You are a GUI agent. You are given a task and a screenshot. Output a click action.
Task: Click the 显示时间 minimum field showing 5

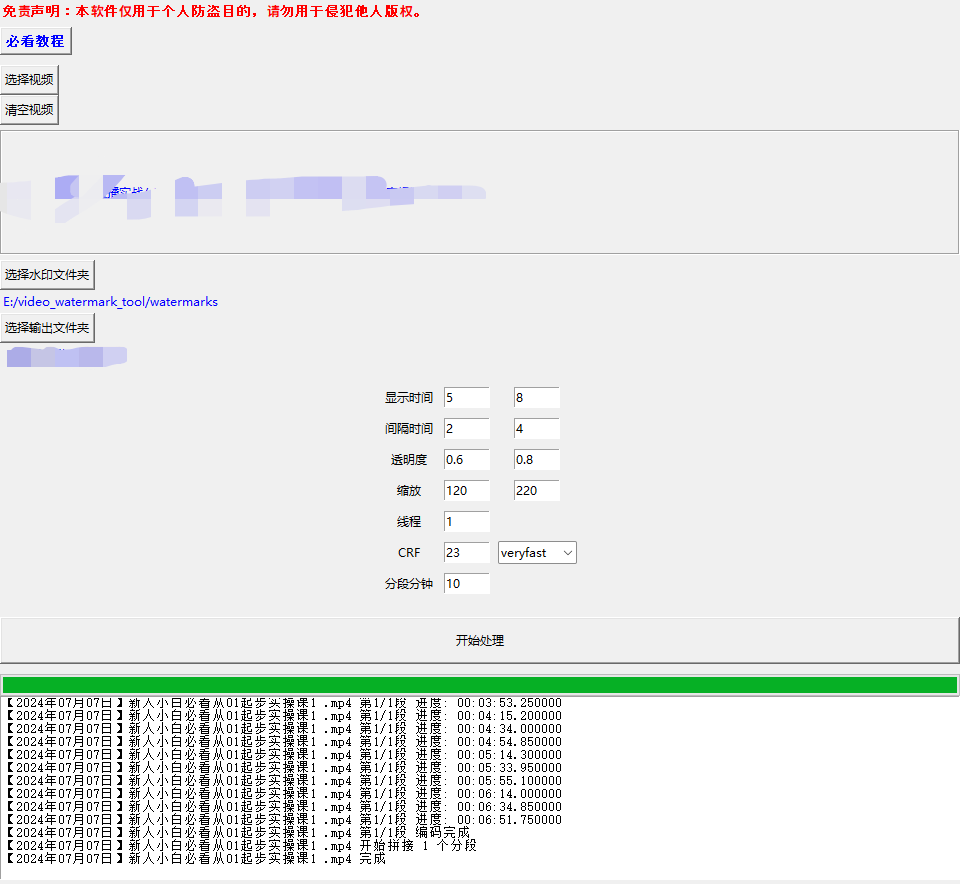click(x=466, y=398)
